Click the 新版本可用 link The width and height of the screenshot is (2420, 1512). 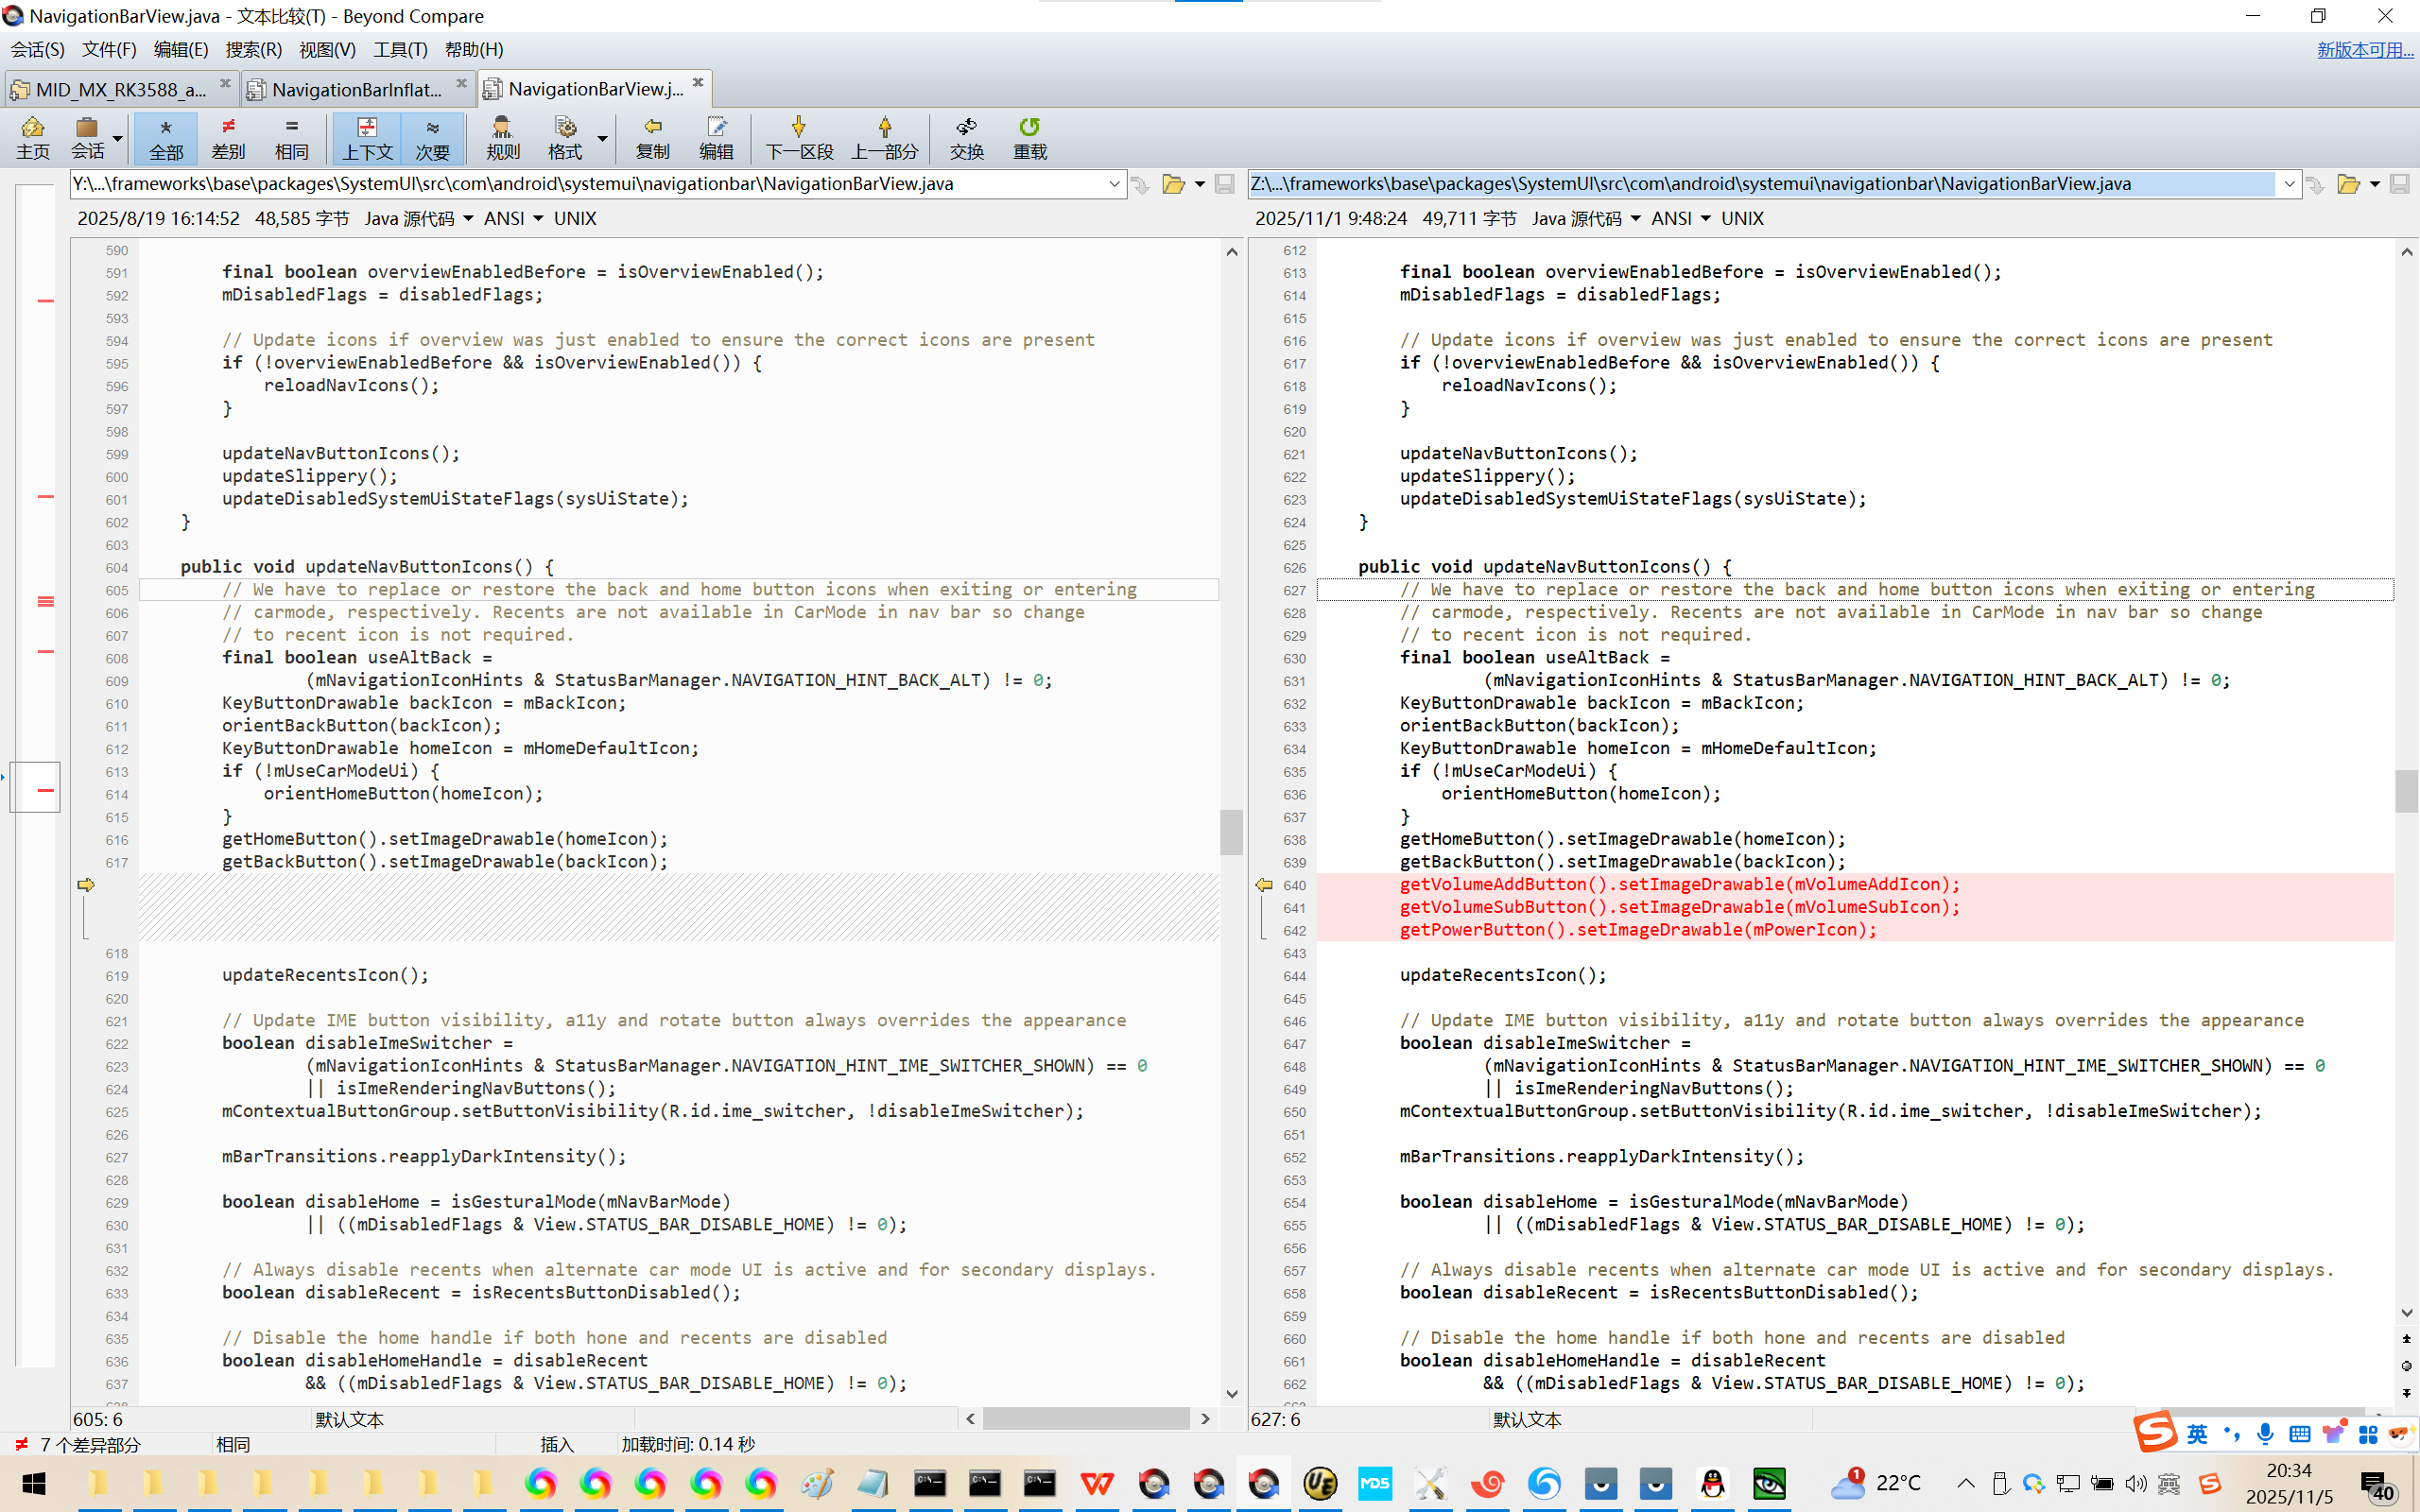coord(2364,49)
